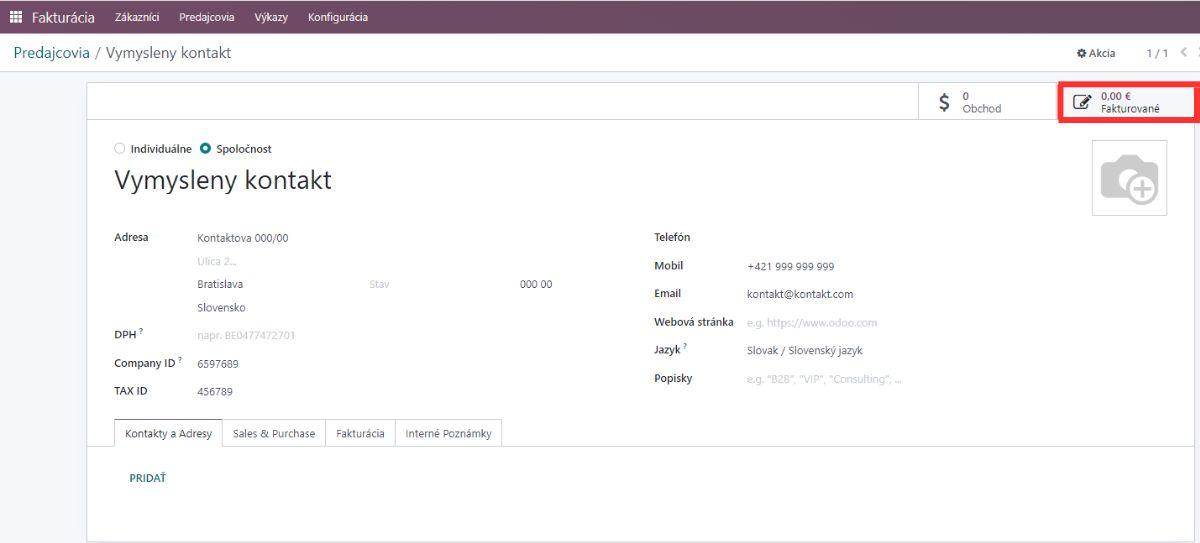Image resolution: width=1200 pixels, height=543 pixels.
Task: Go to previous record arrow
Action: (1184, 53)
